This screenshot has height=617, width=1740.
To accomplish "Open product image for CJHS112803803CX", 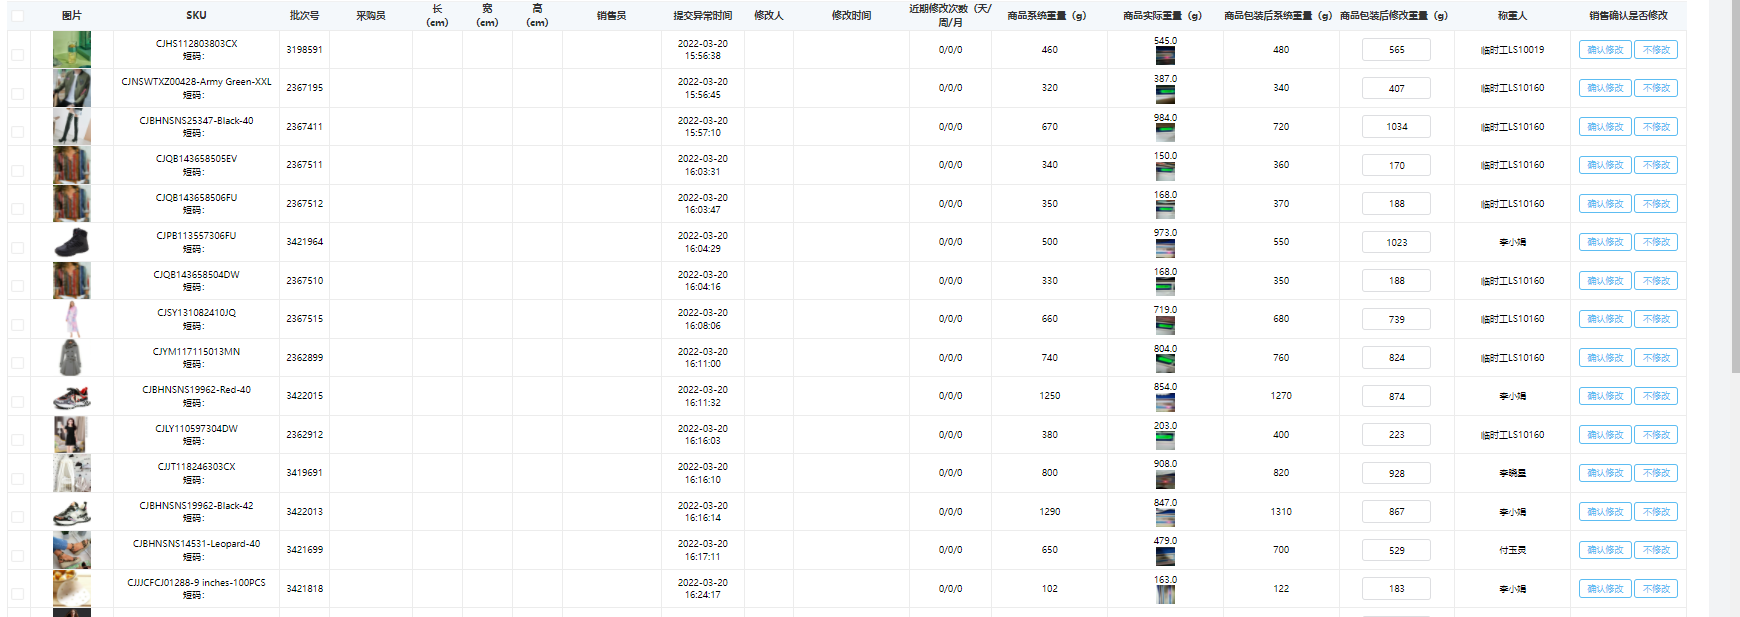I will click(x=72, y=49).
